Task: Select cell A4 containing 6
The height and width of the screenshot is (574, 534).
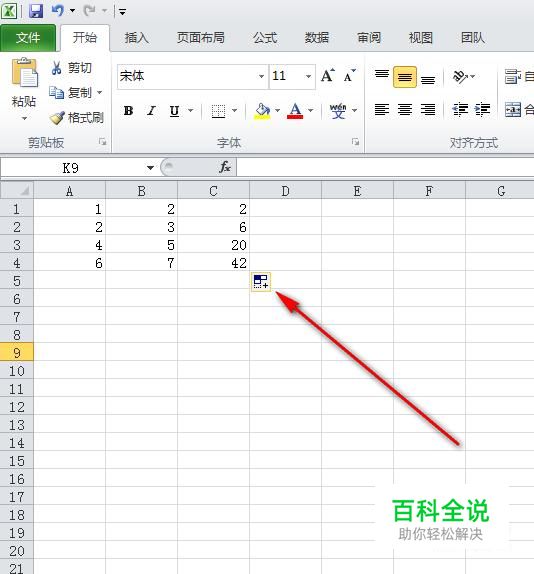Action: [70, 263]
